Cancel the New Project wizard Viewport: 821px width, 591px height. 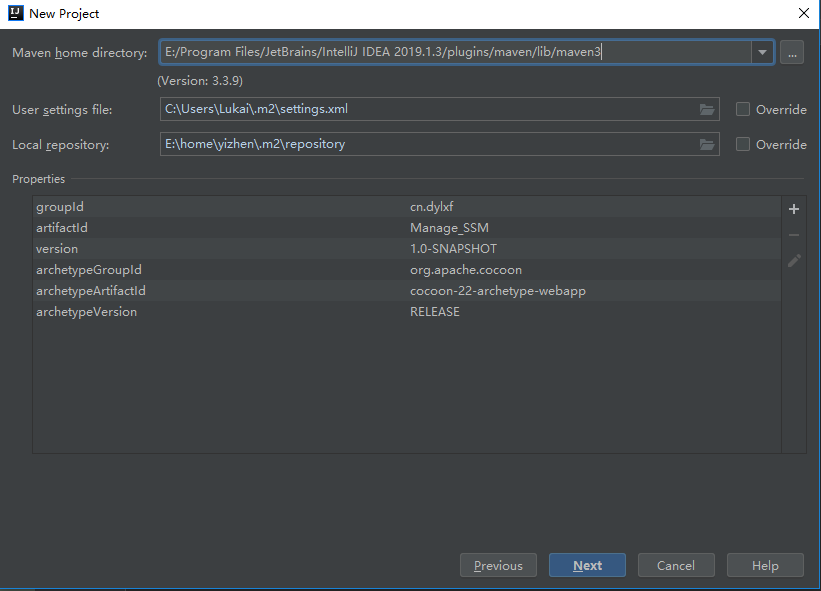coord(676,565)
